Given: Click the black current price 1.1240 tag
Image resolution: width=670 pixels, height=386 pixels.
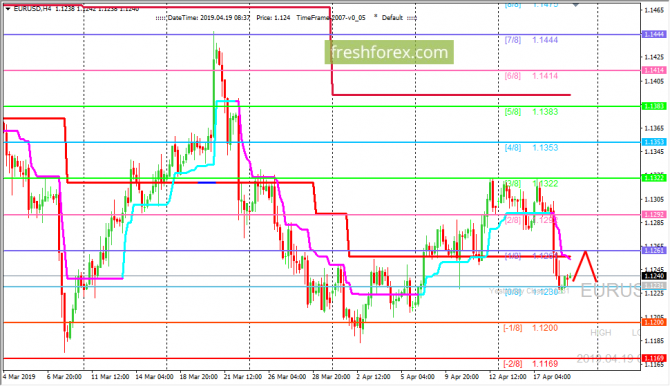Looking at the screenshot, I should point(654,276).
